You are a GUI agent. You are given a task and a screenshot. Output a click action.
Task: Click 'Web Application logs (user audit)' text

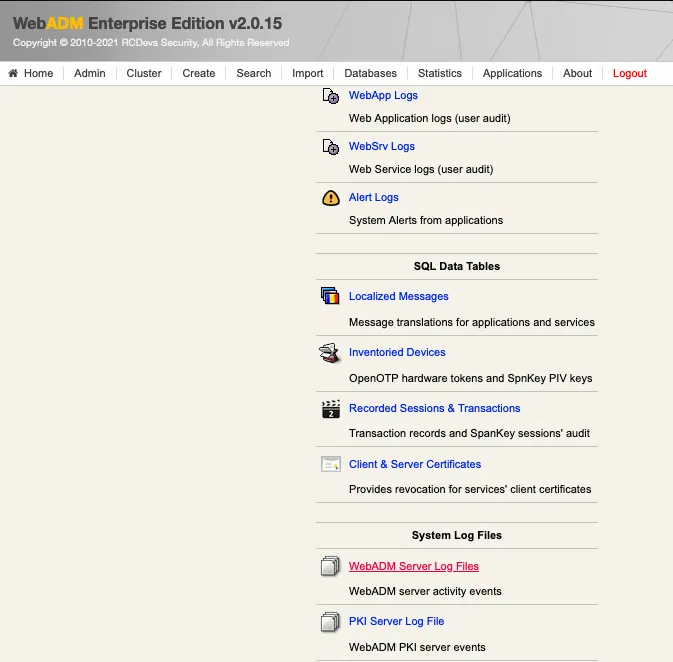tap(430, 118)
